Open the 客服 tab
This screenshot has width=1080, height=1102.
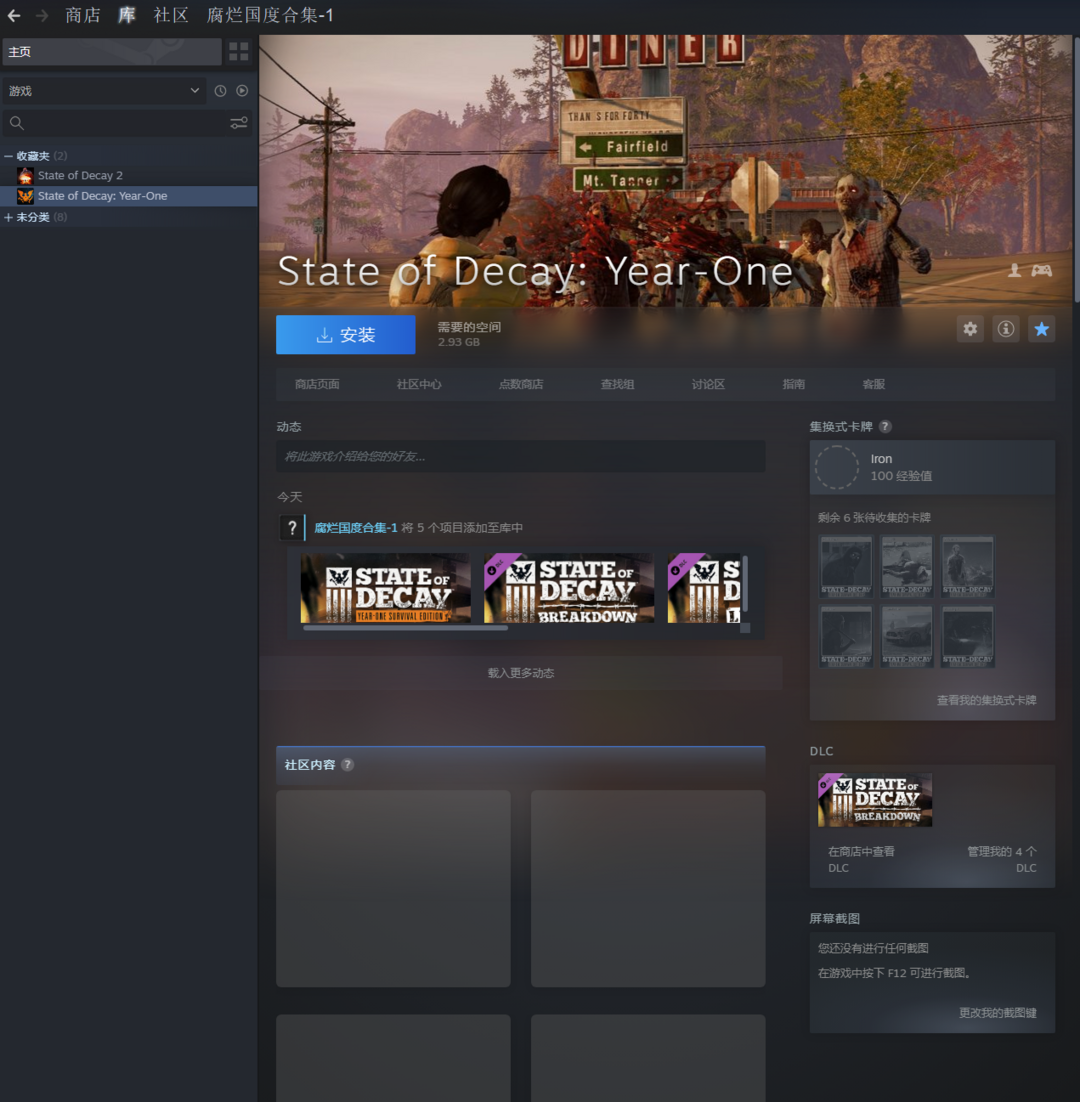(873, 384)
